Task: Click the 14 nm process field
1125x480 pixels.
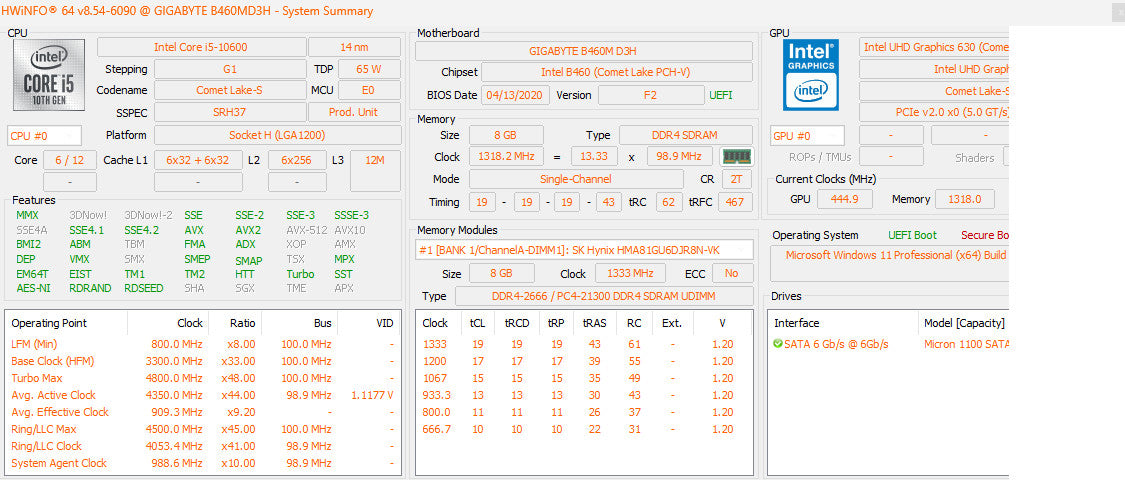Action: [x=354, y=47]
